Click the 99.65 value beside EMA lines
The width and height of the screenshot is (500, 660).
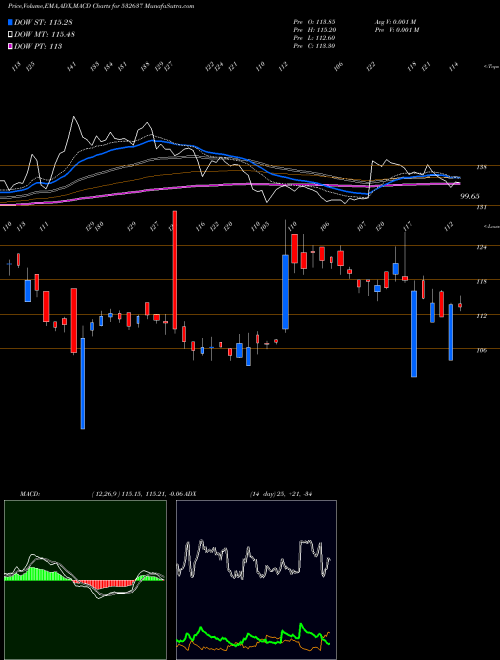[470, 196]
